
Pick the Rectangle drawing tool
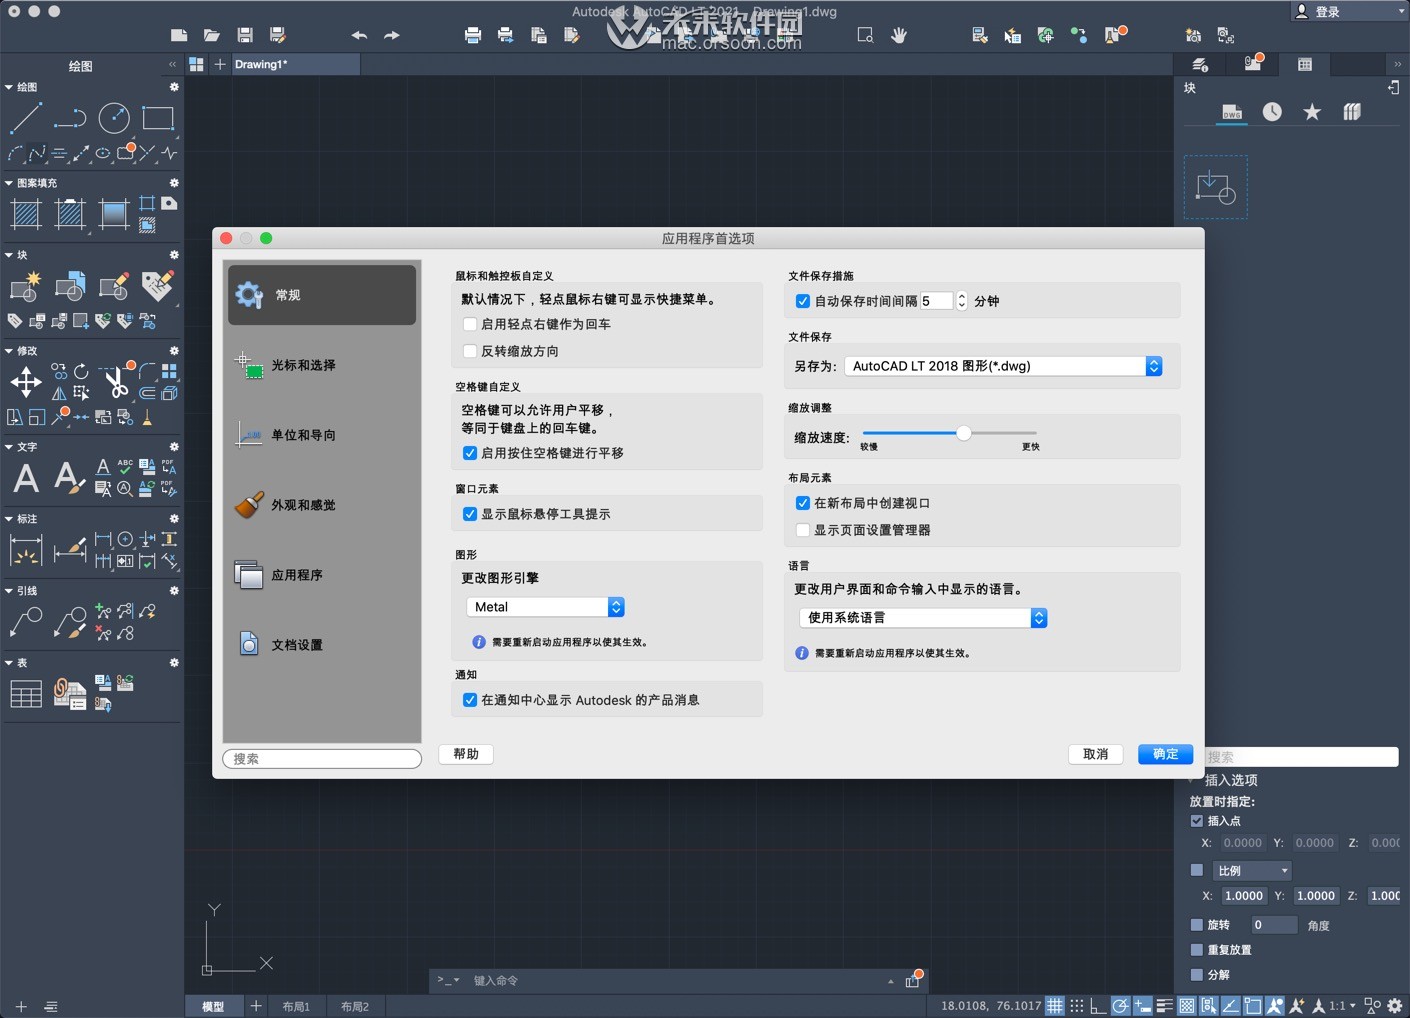157,118
